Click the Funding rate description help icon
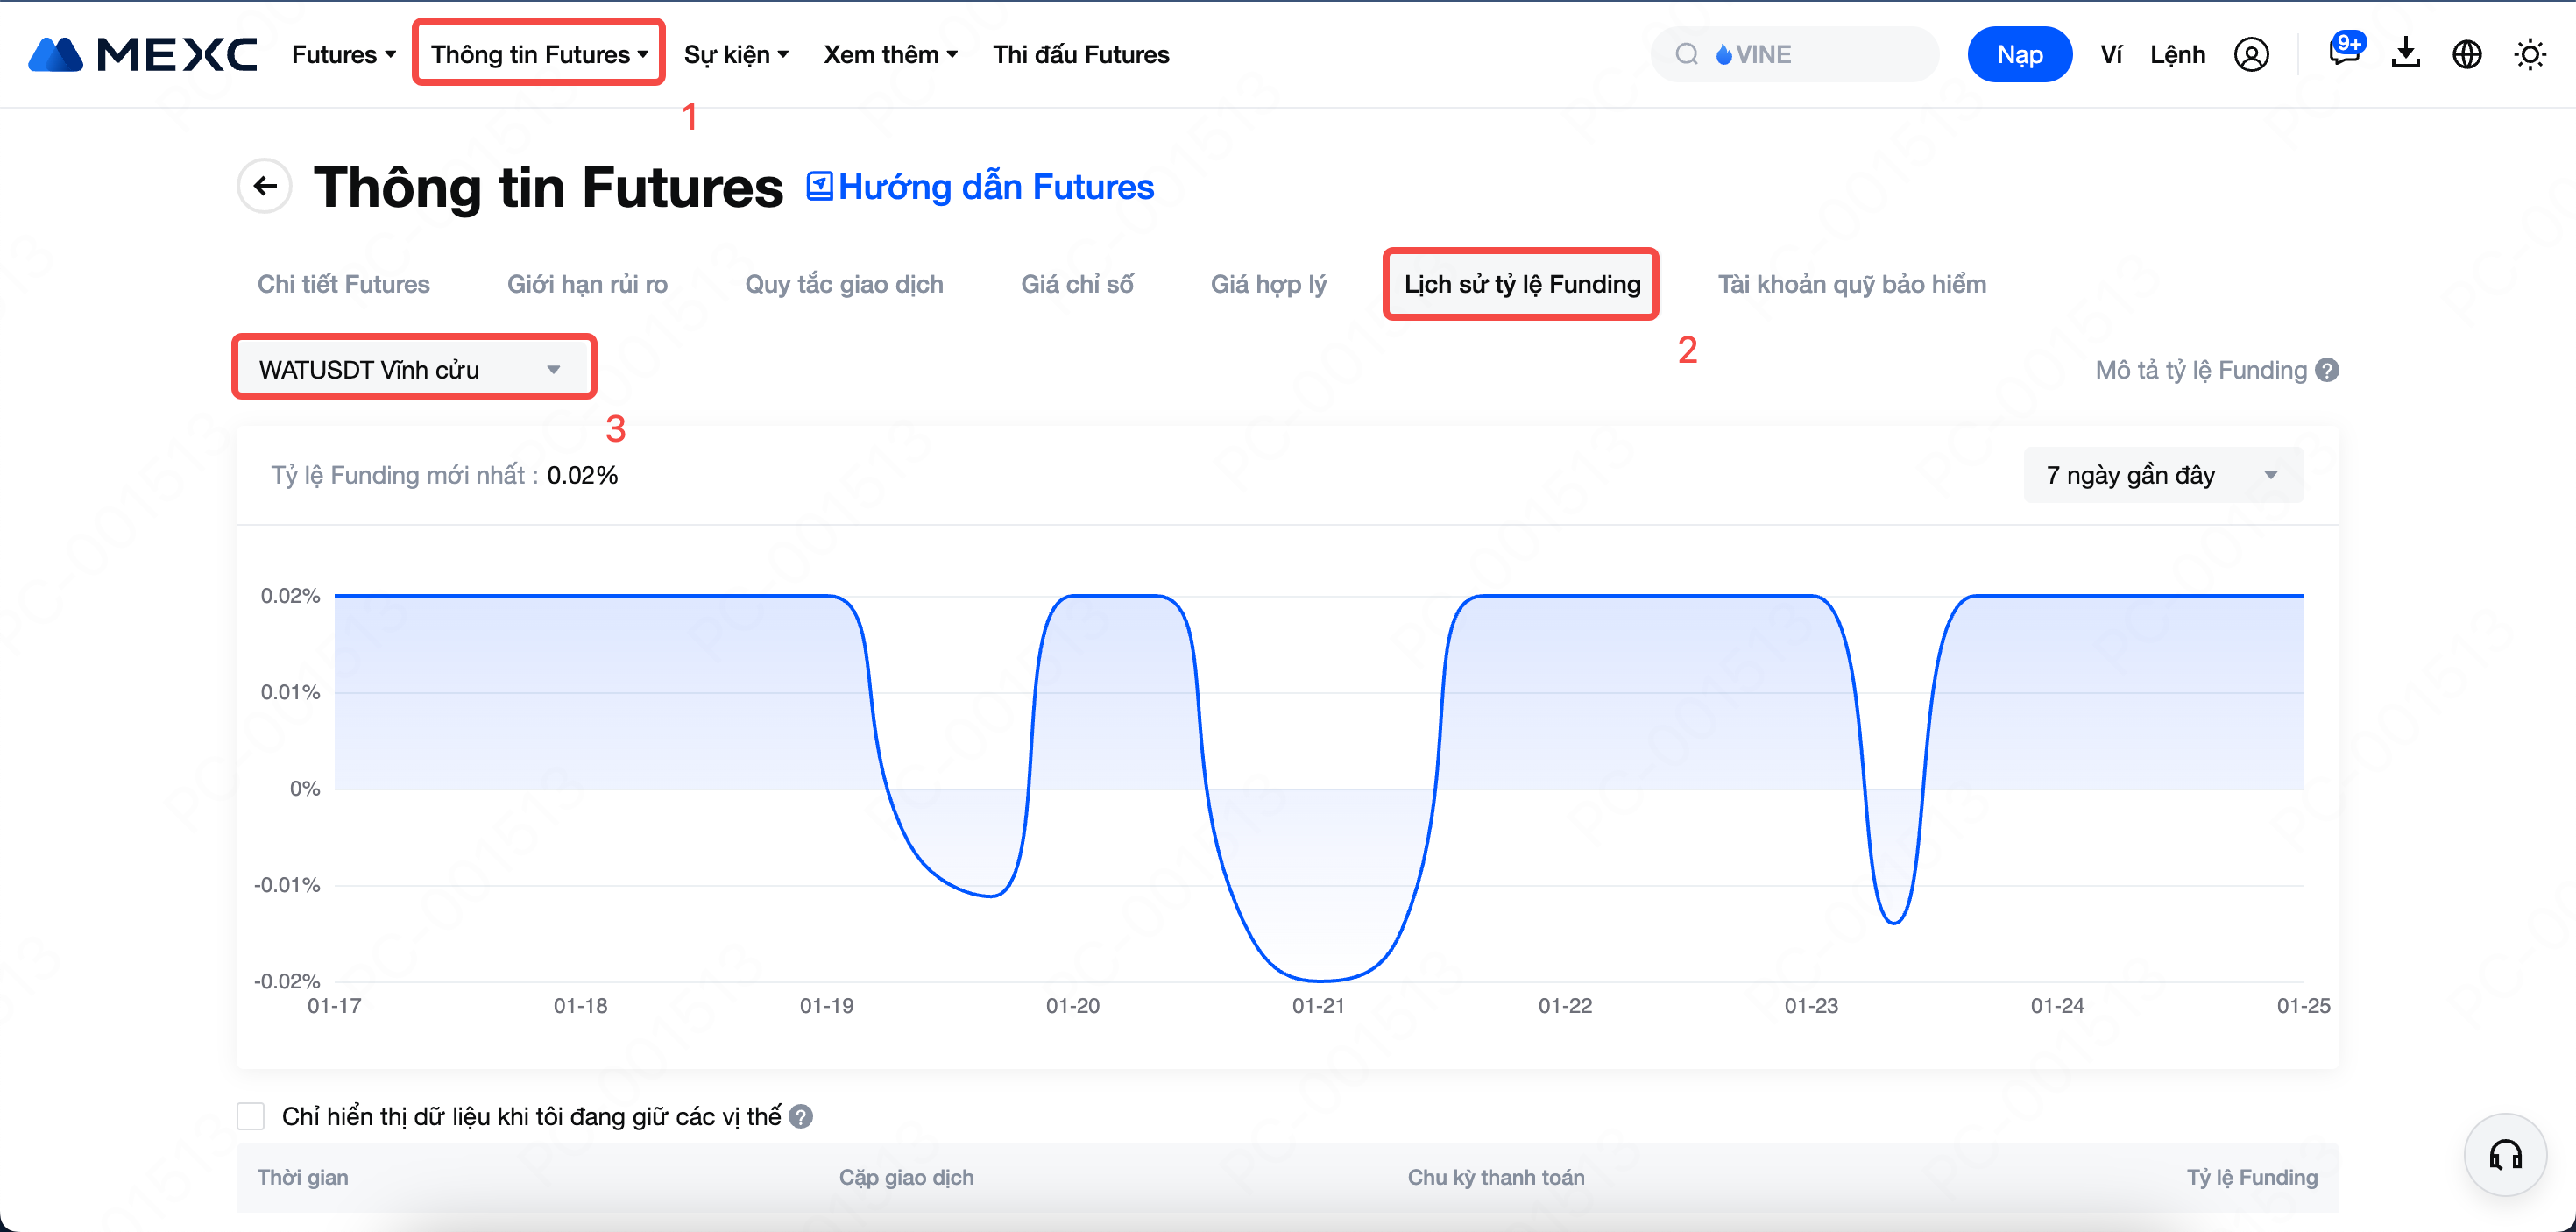 click(x=2327, y=370)
